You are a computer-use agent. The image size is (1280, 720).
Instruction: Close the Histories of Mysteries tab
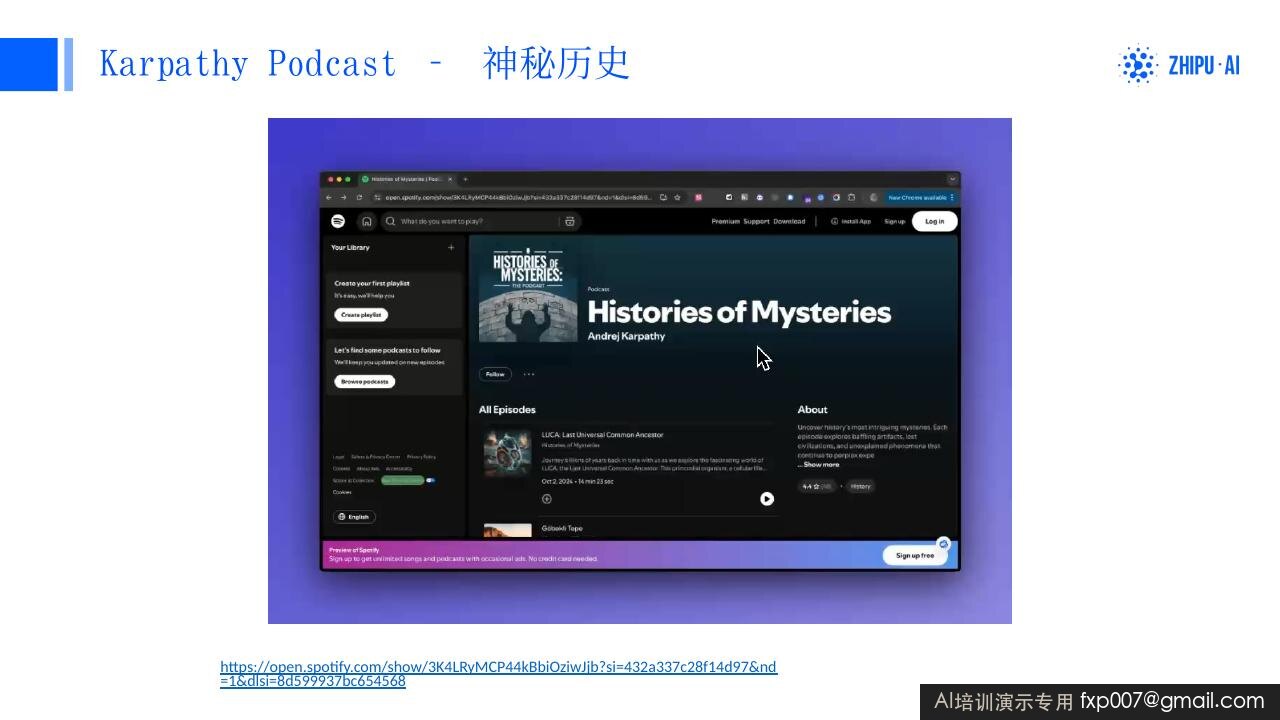[x=450, y=179]
